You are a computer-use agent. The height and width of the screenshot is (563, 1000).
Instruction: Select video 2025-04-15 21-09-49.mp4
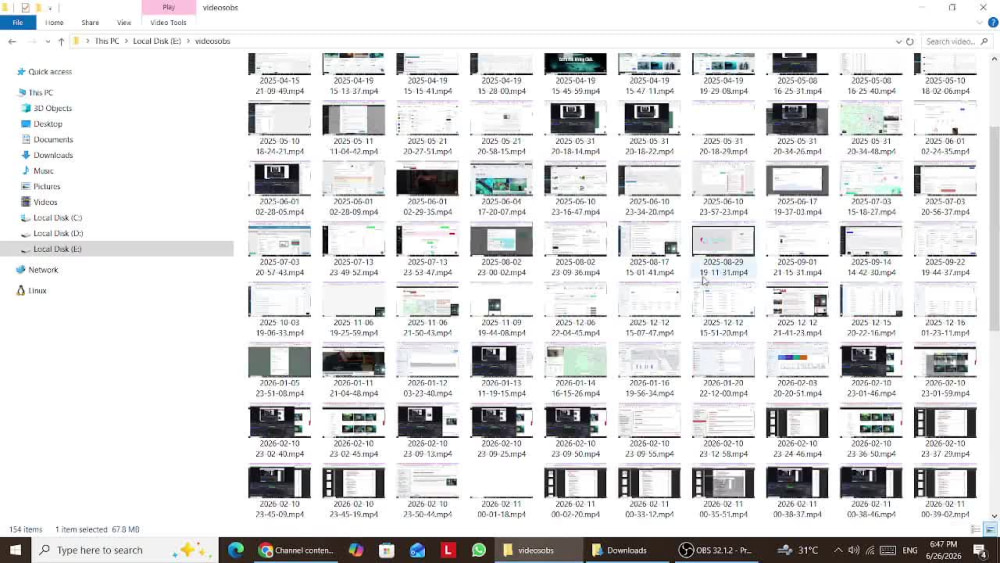pos(279,73)
